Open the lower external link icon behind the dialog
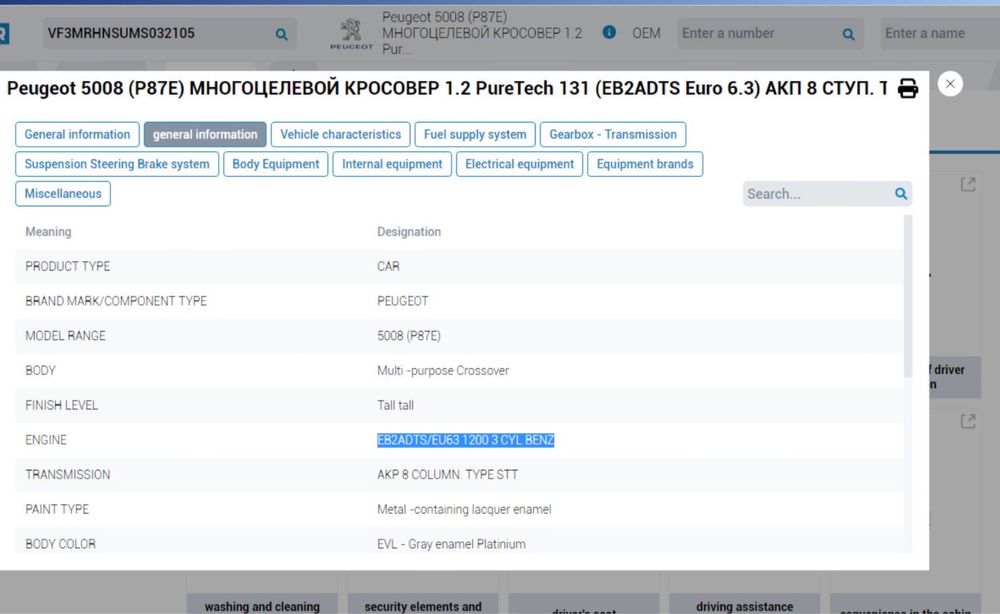The width and height of the screenshot is (1000, 614). click(x=968, y=421)
